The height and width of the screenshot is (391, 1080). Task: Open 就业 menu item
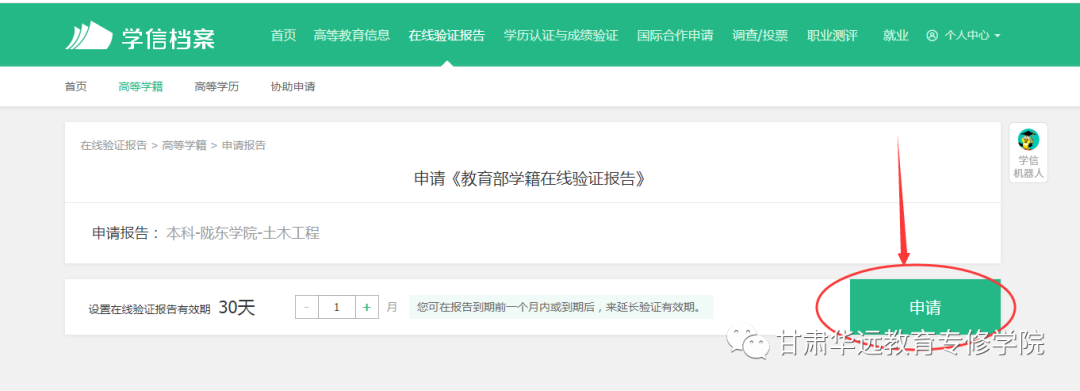(x=895, y=35)
